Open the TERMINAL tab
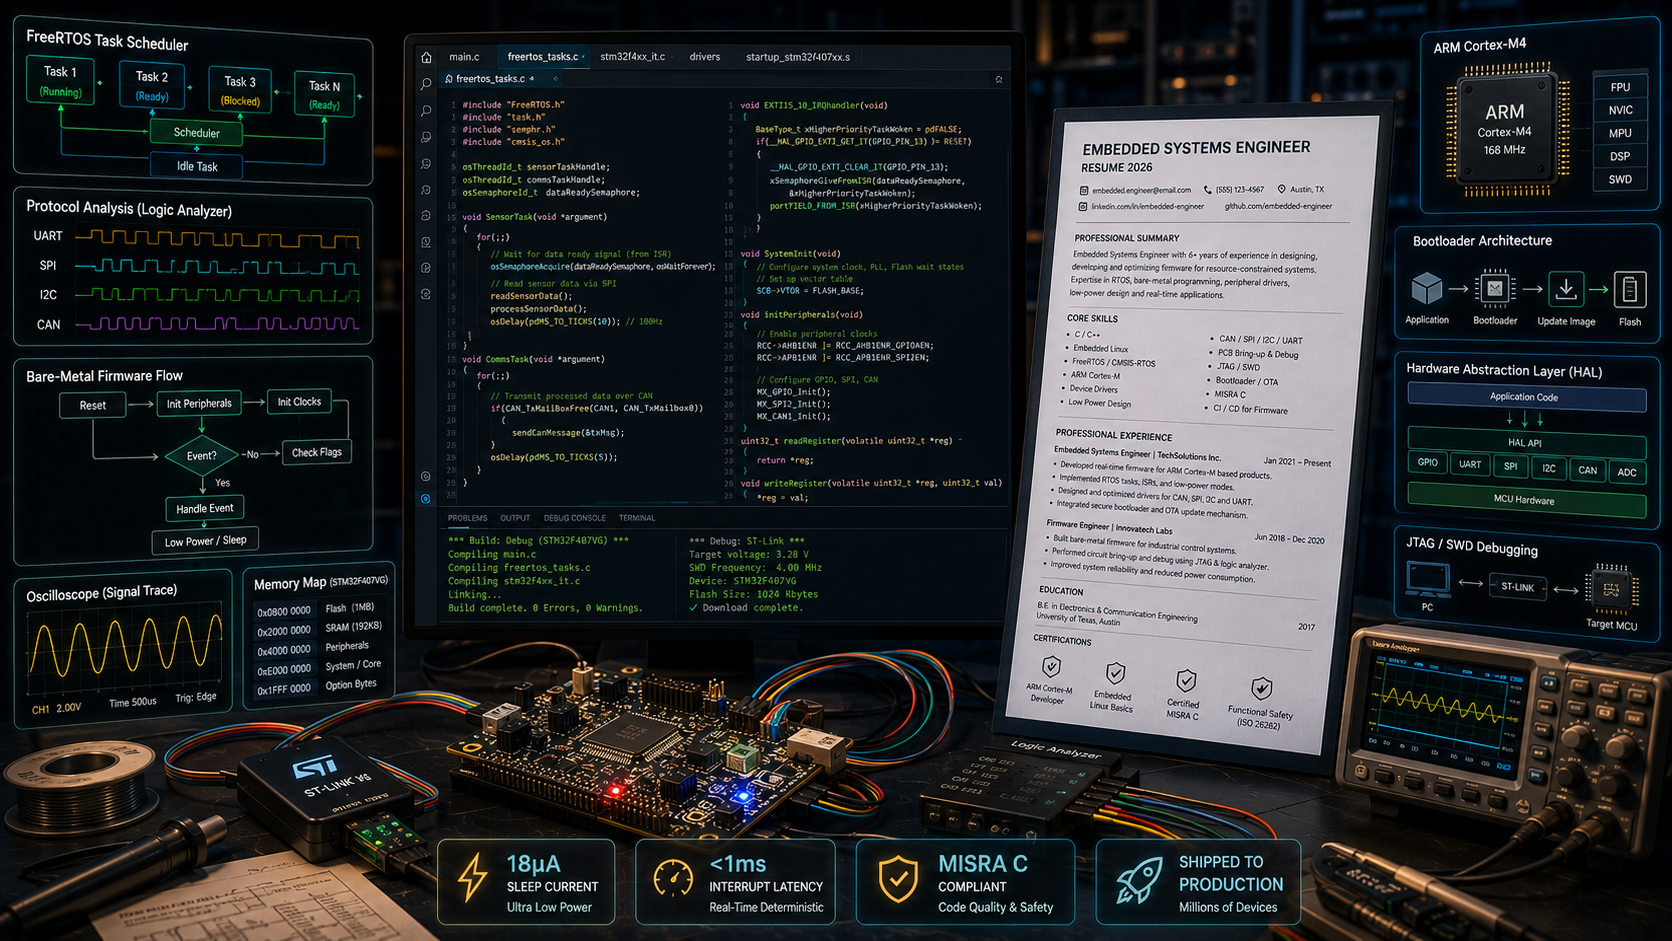 [x=636, y=518]
